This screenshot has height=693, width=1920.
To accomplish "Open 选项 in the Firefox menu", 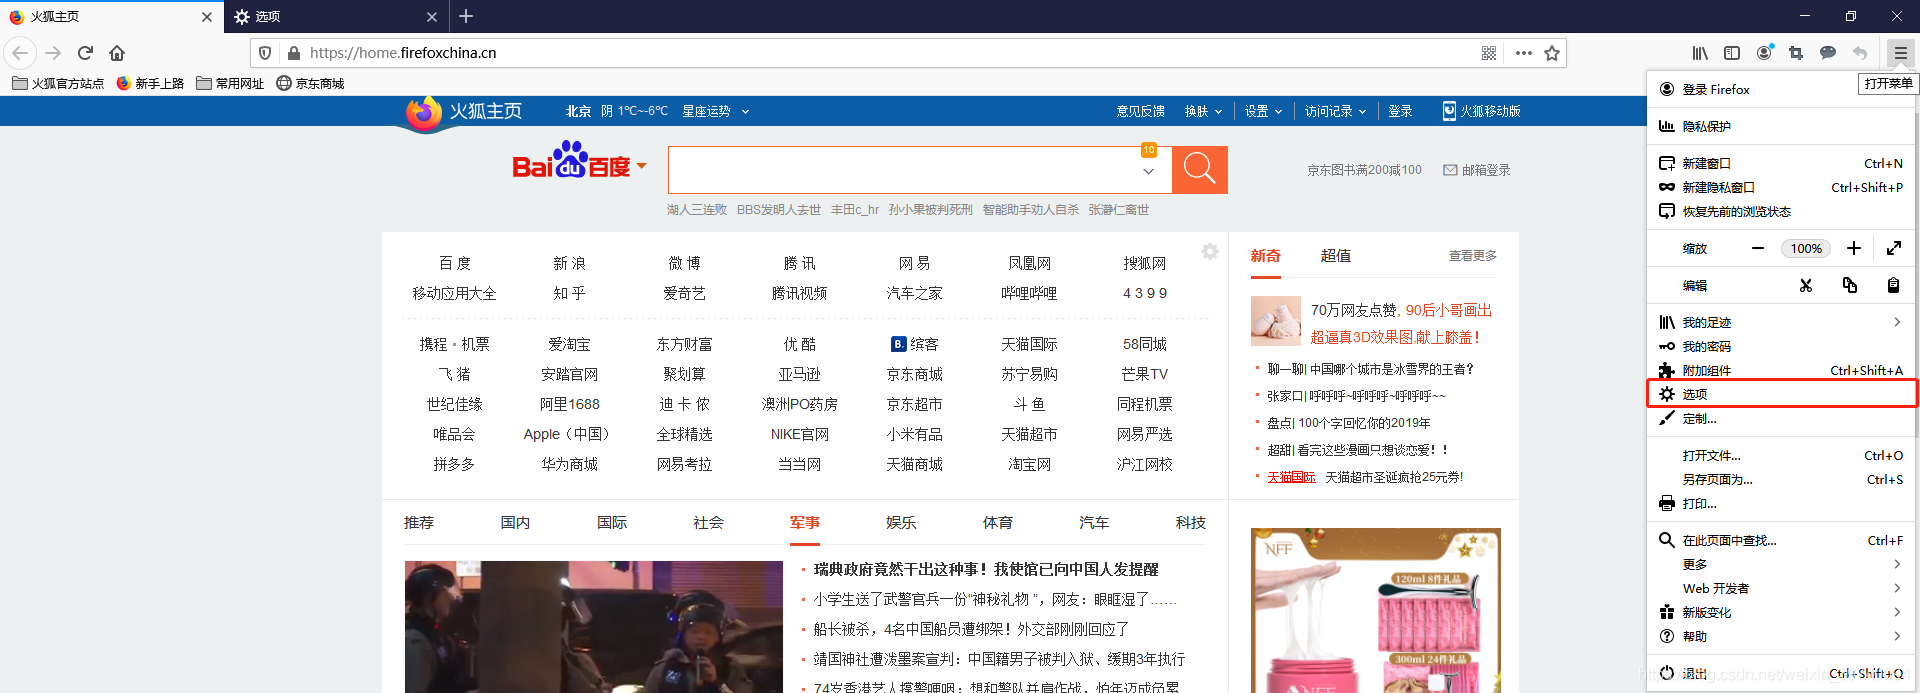I will click(x=1782, y=394).
